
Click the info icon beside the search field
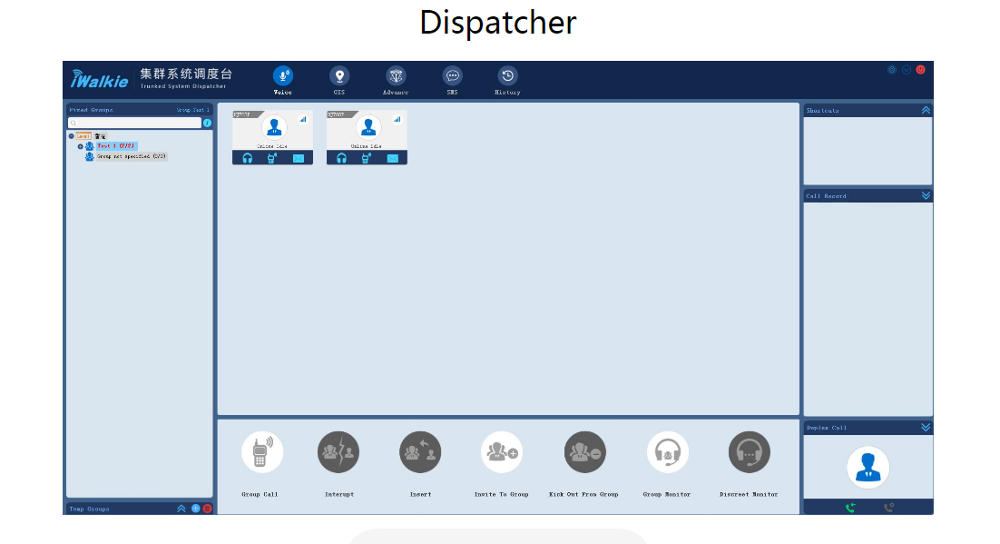click(207, 122)
